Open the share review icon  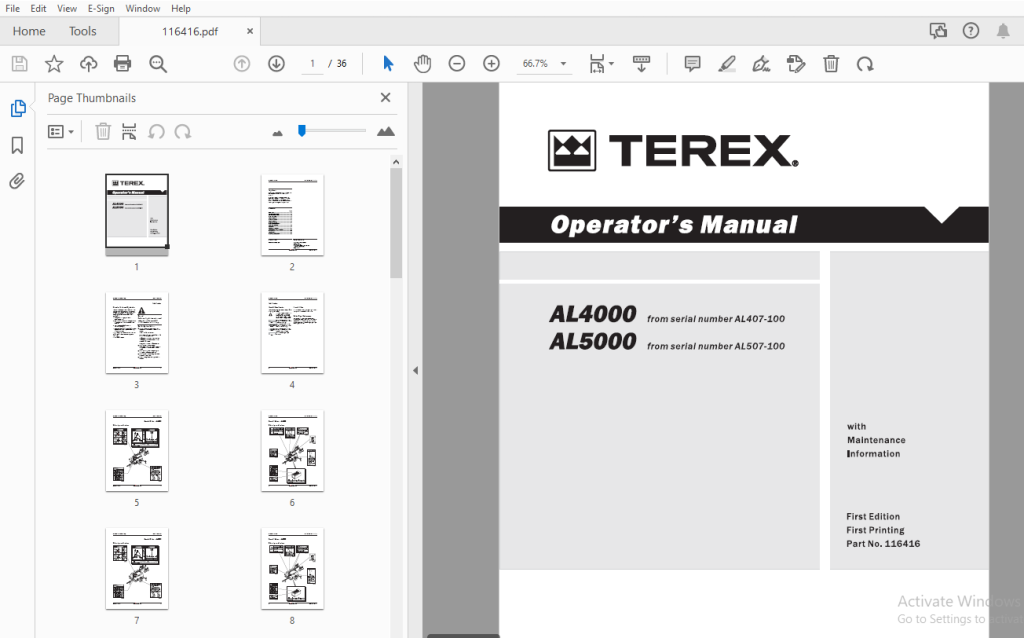tap(938, 31)
